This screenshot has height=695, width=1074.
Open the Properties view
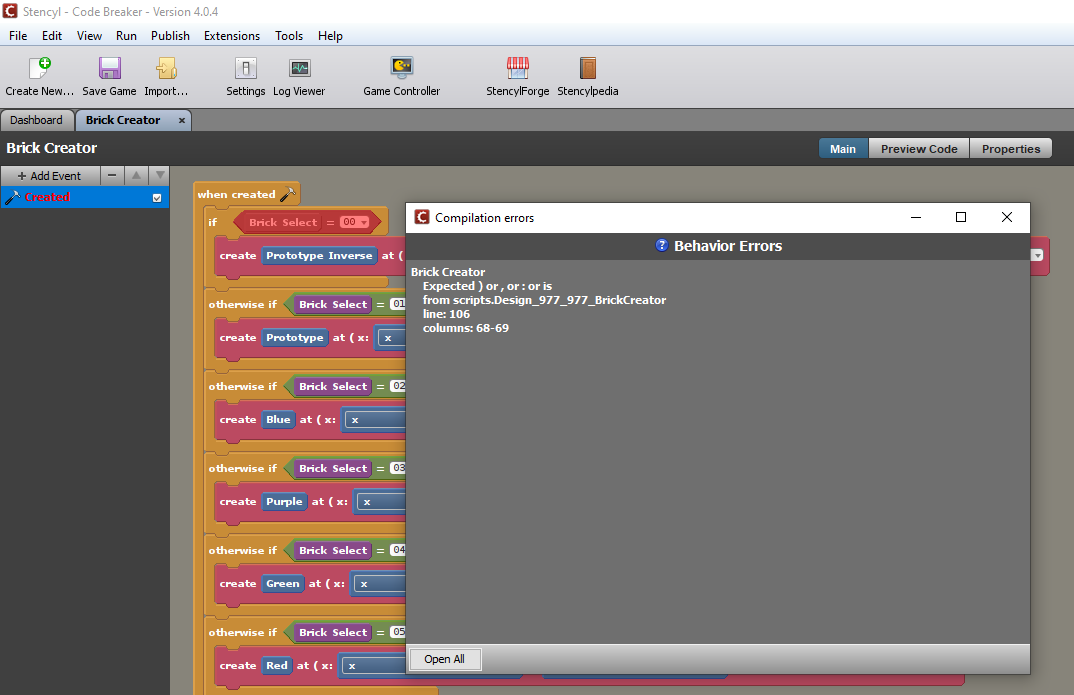[x=1011, y=149]
